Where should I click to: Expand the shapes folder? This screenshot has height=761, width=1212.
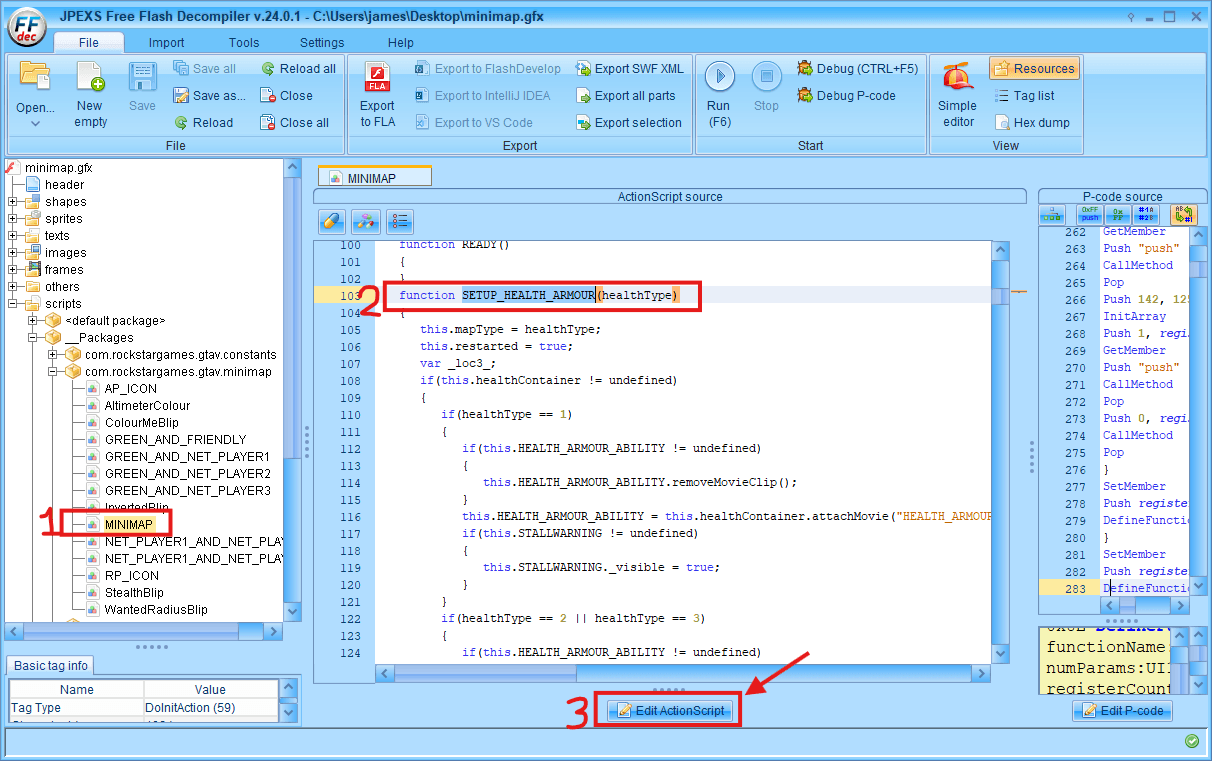(x=14, y=202)
